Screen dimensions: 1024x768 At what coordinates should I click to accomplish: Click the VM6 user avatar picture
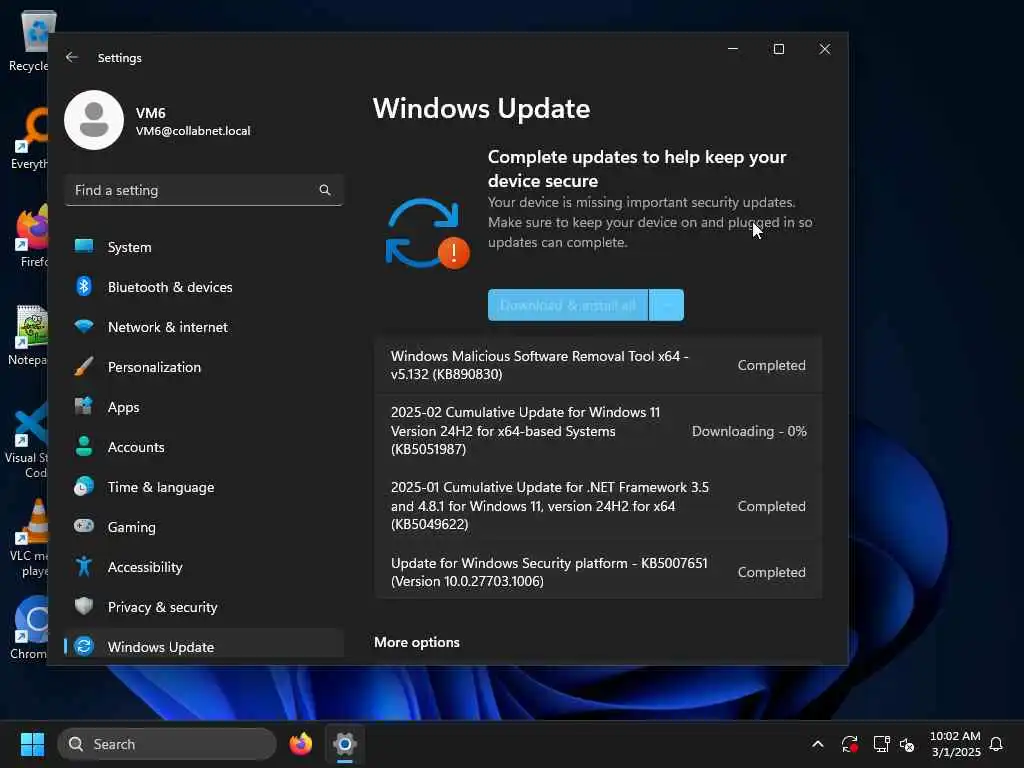tap(94, 120)
